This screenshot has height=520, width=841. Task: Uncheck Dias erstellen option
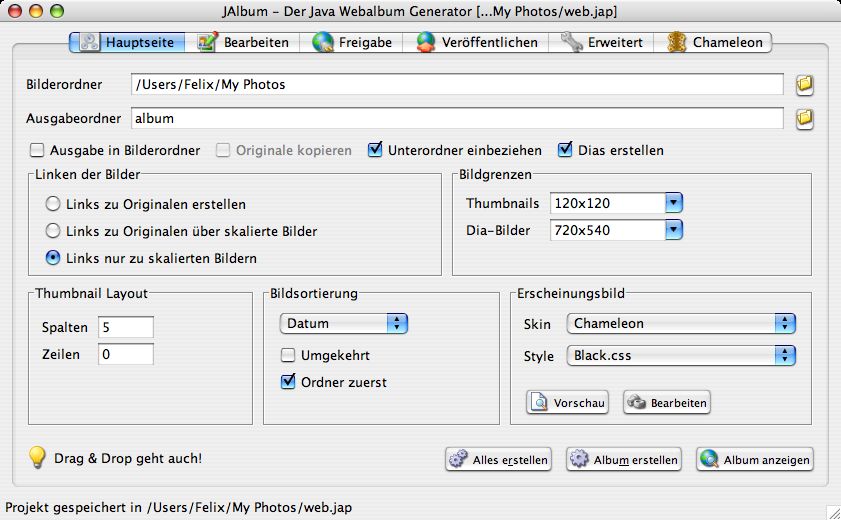pyautogui.click(x=565, y=150)
